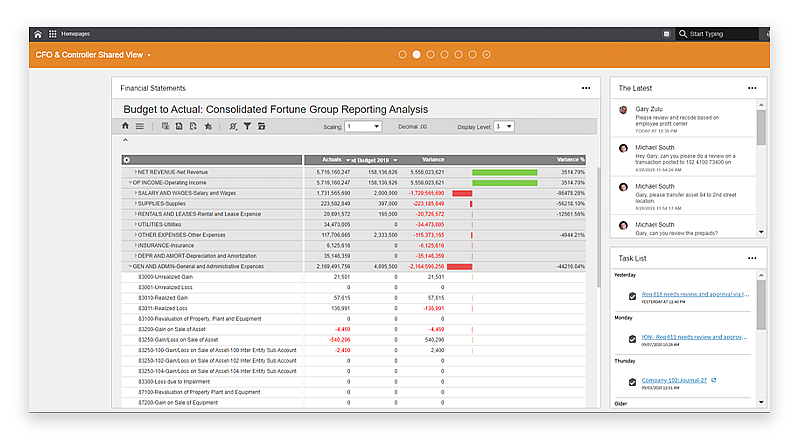Select the sixth page indicator dot
This screenshot has width=800, height=445.
[472, 55]
